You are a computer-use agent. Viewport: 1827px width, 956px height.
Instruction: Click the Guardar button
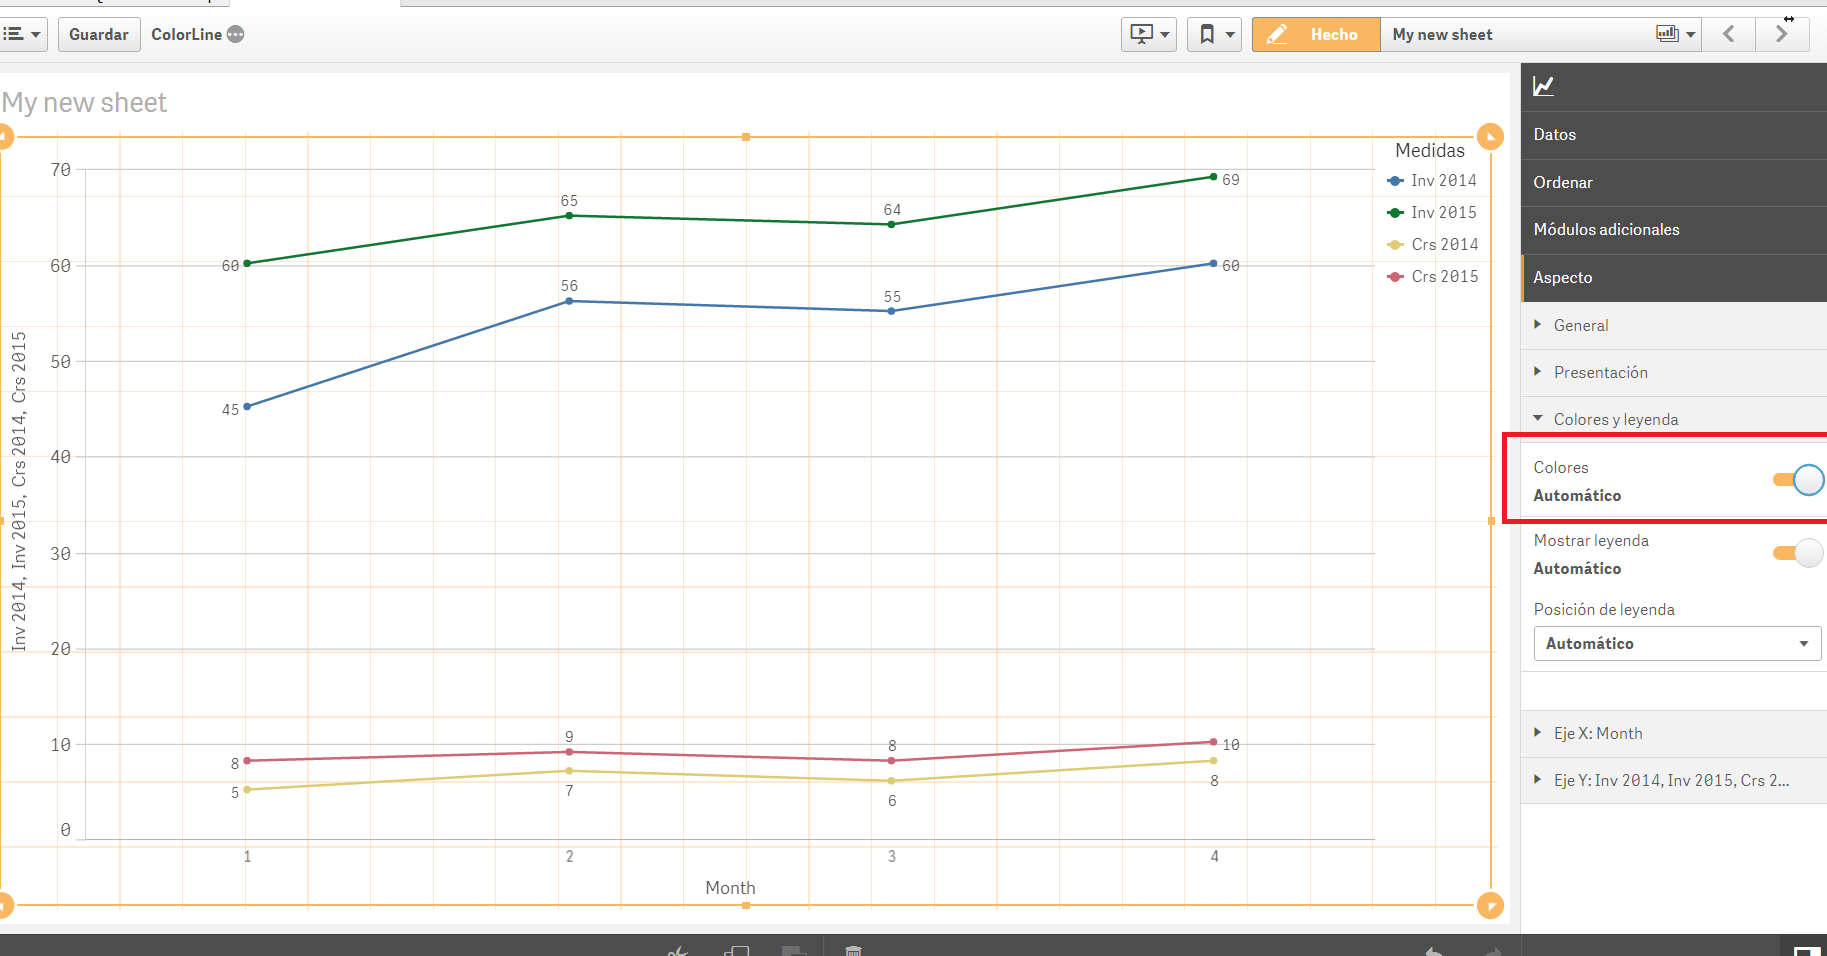(99, 34)
